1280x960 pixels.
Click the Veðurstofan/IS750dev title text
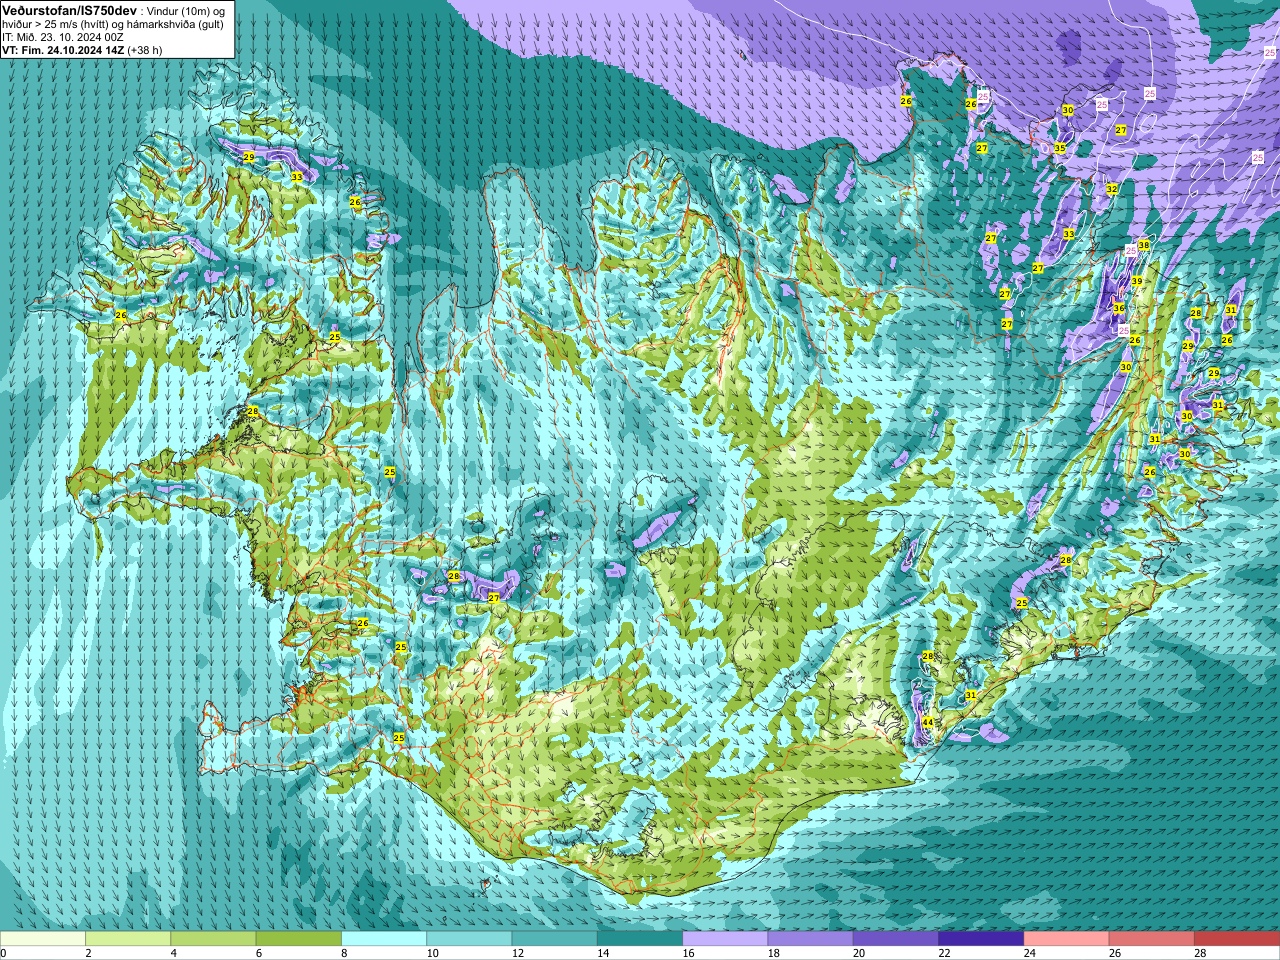tap(70, 9)
